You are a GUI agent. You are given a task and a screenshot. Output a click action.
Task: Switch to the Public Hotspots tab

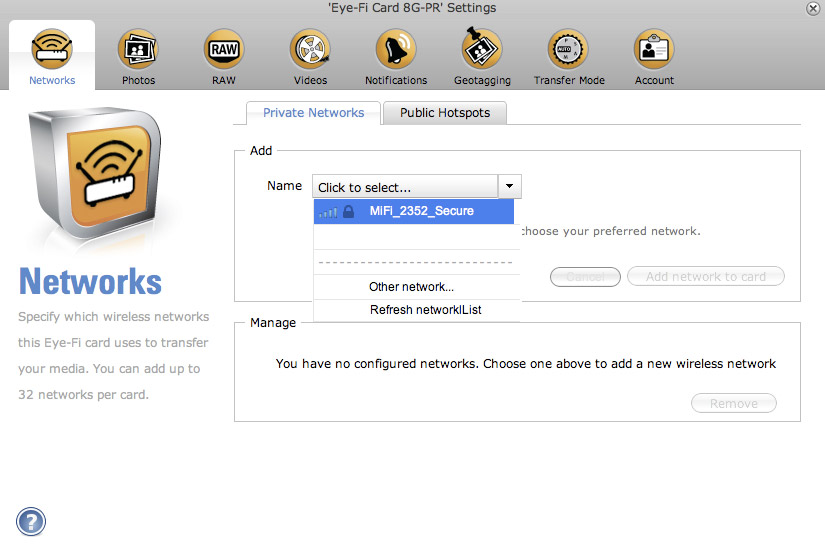click(x=445, y=113)
